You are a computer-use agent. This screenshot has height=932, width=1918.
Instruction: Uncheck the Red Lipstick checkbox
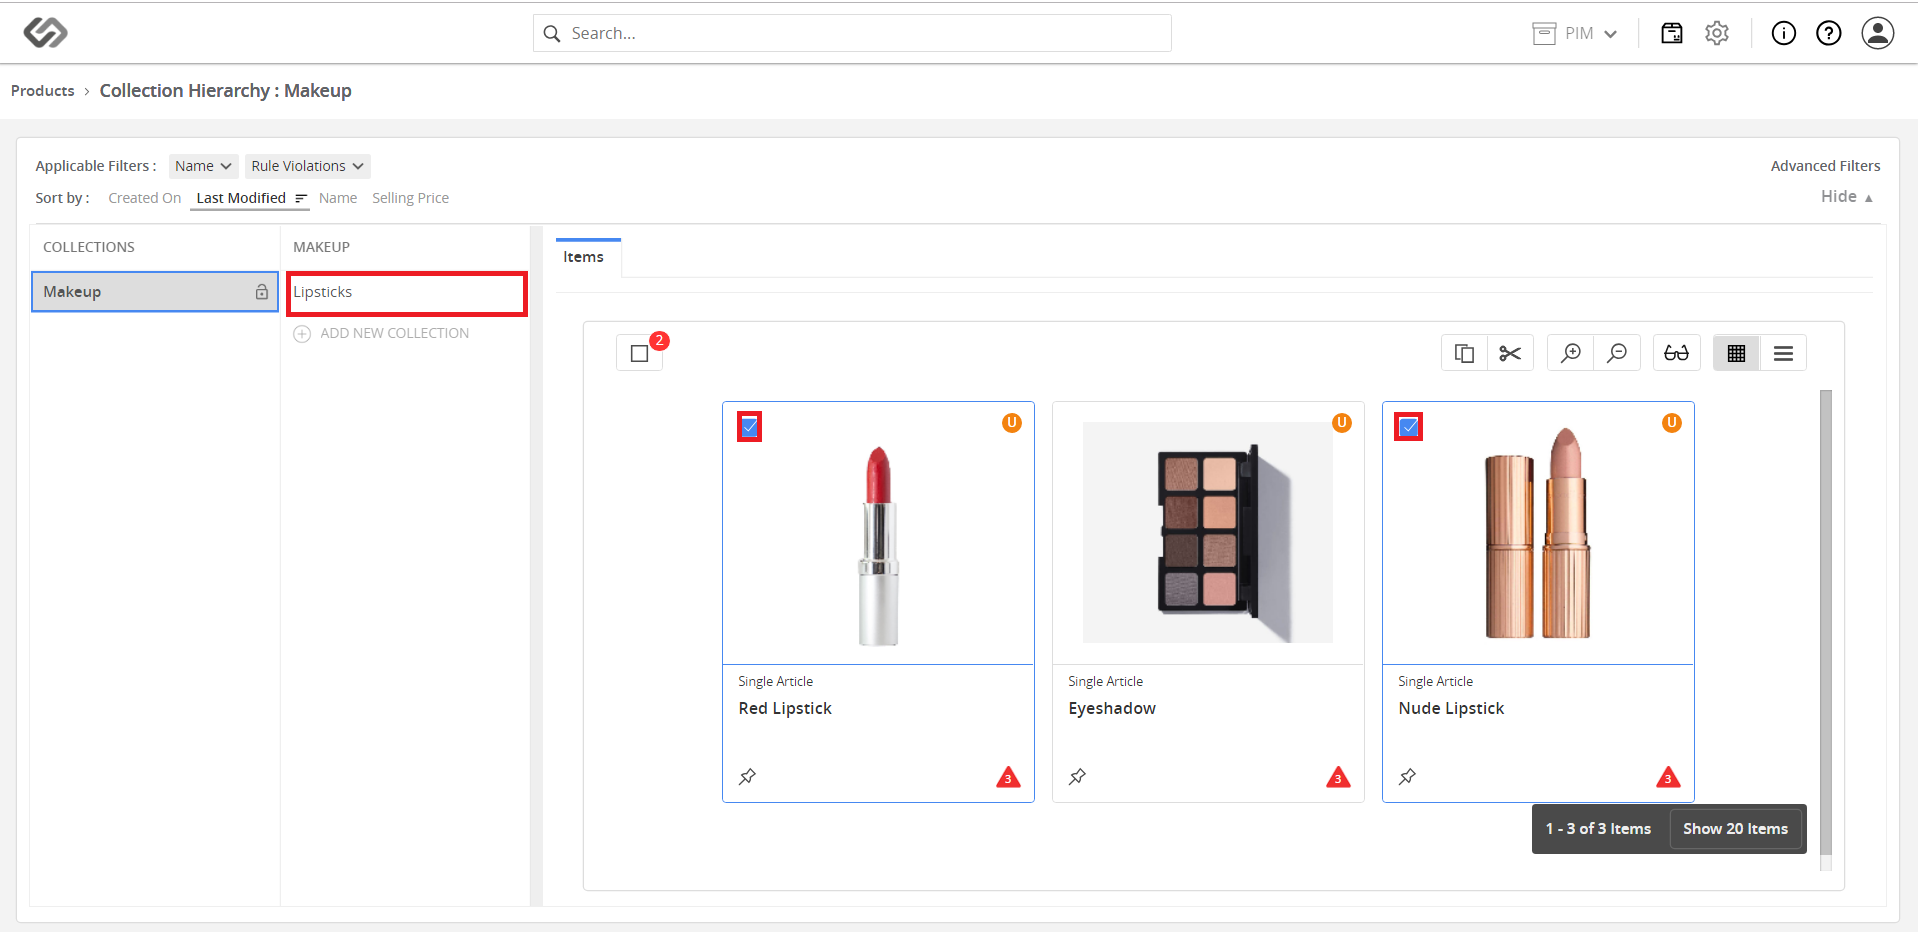tap(749, 427)
